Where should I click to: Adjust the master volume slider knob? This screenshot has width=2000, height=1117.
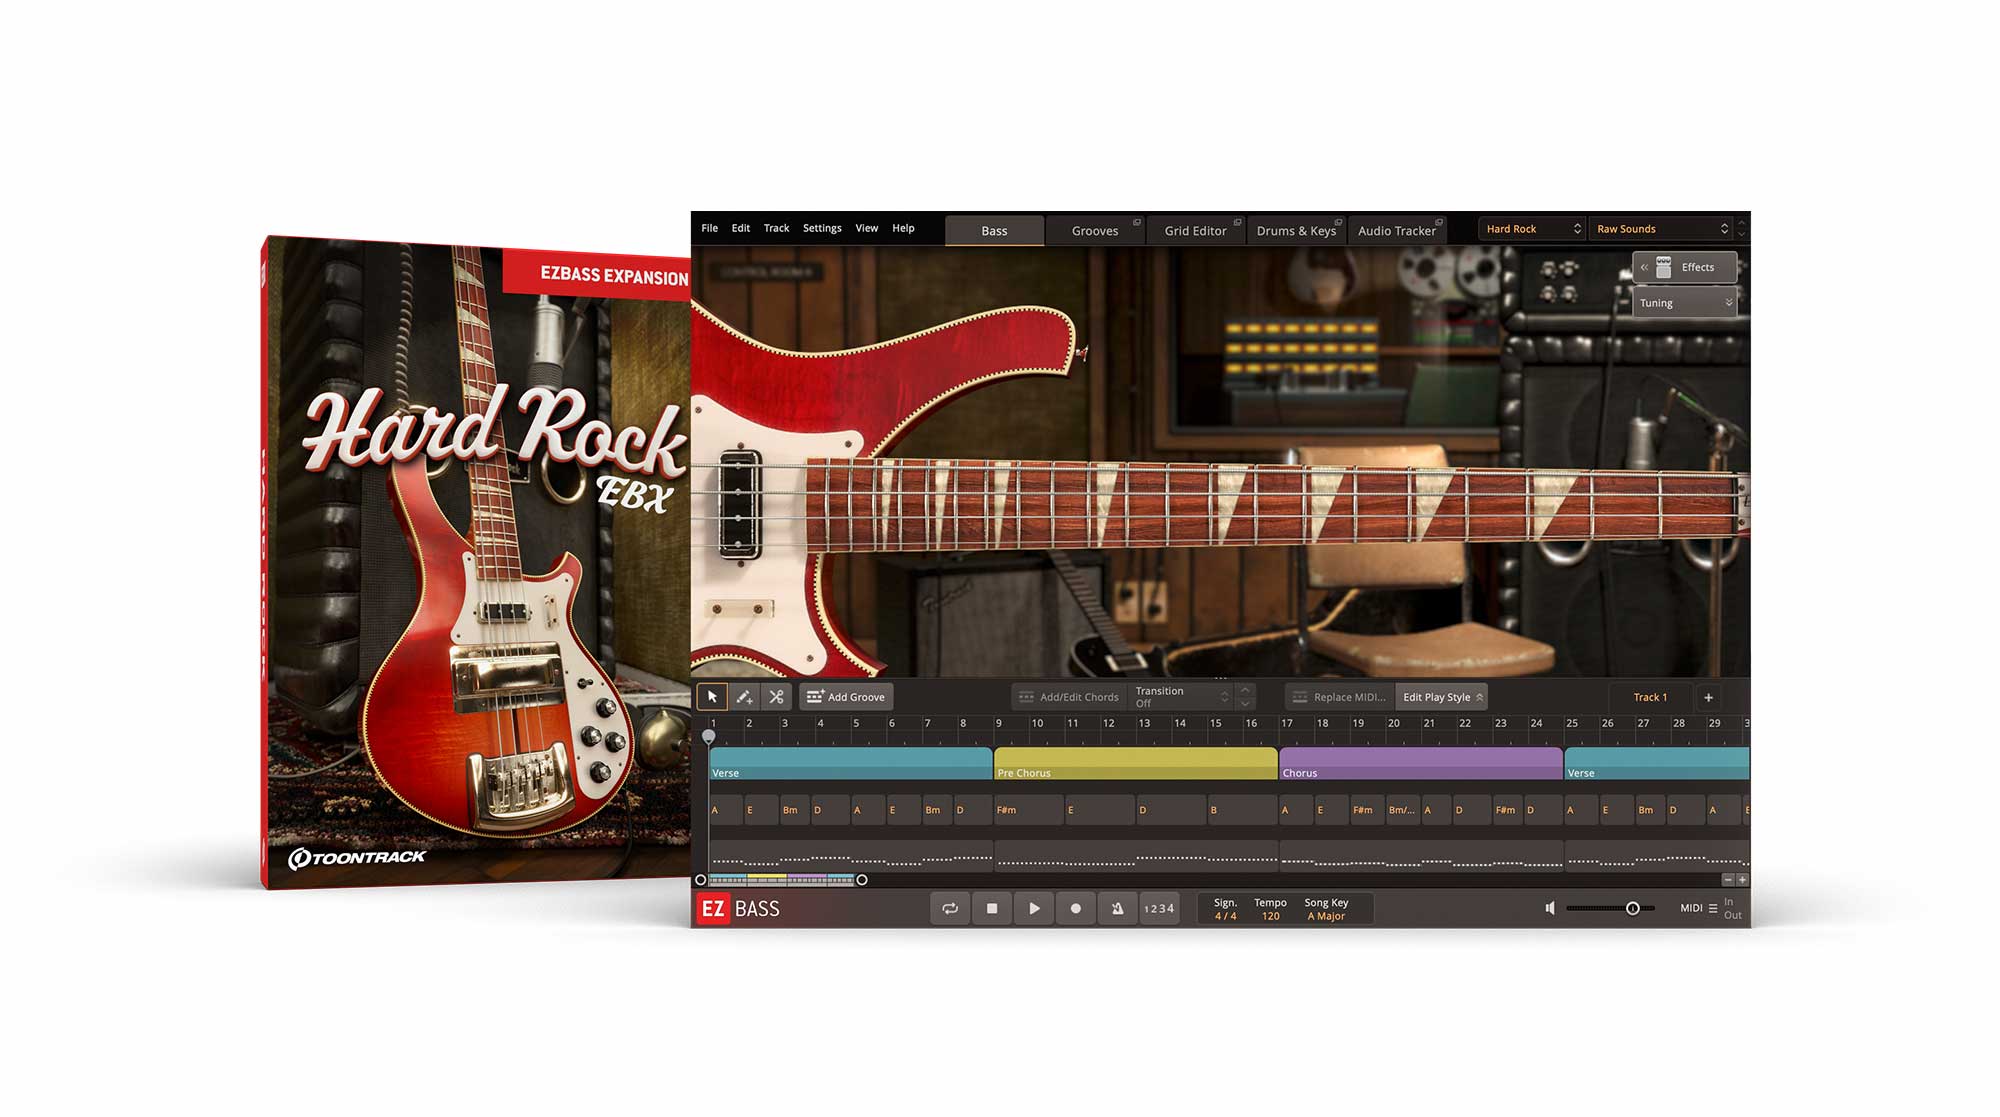(1632, 908)
